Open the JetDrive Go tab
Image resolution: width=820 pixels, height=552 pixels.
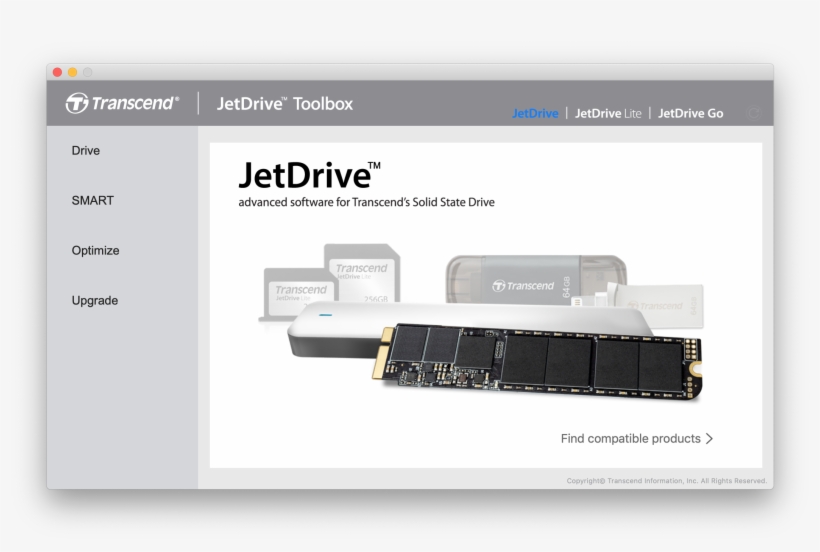(x=690, y=113)
